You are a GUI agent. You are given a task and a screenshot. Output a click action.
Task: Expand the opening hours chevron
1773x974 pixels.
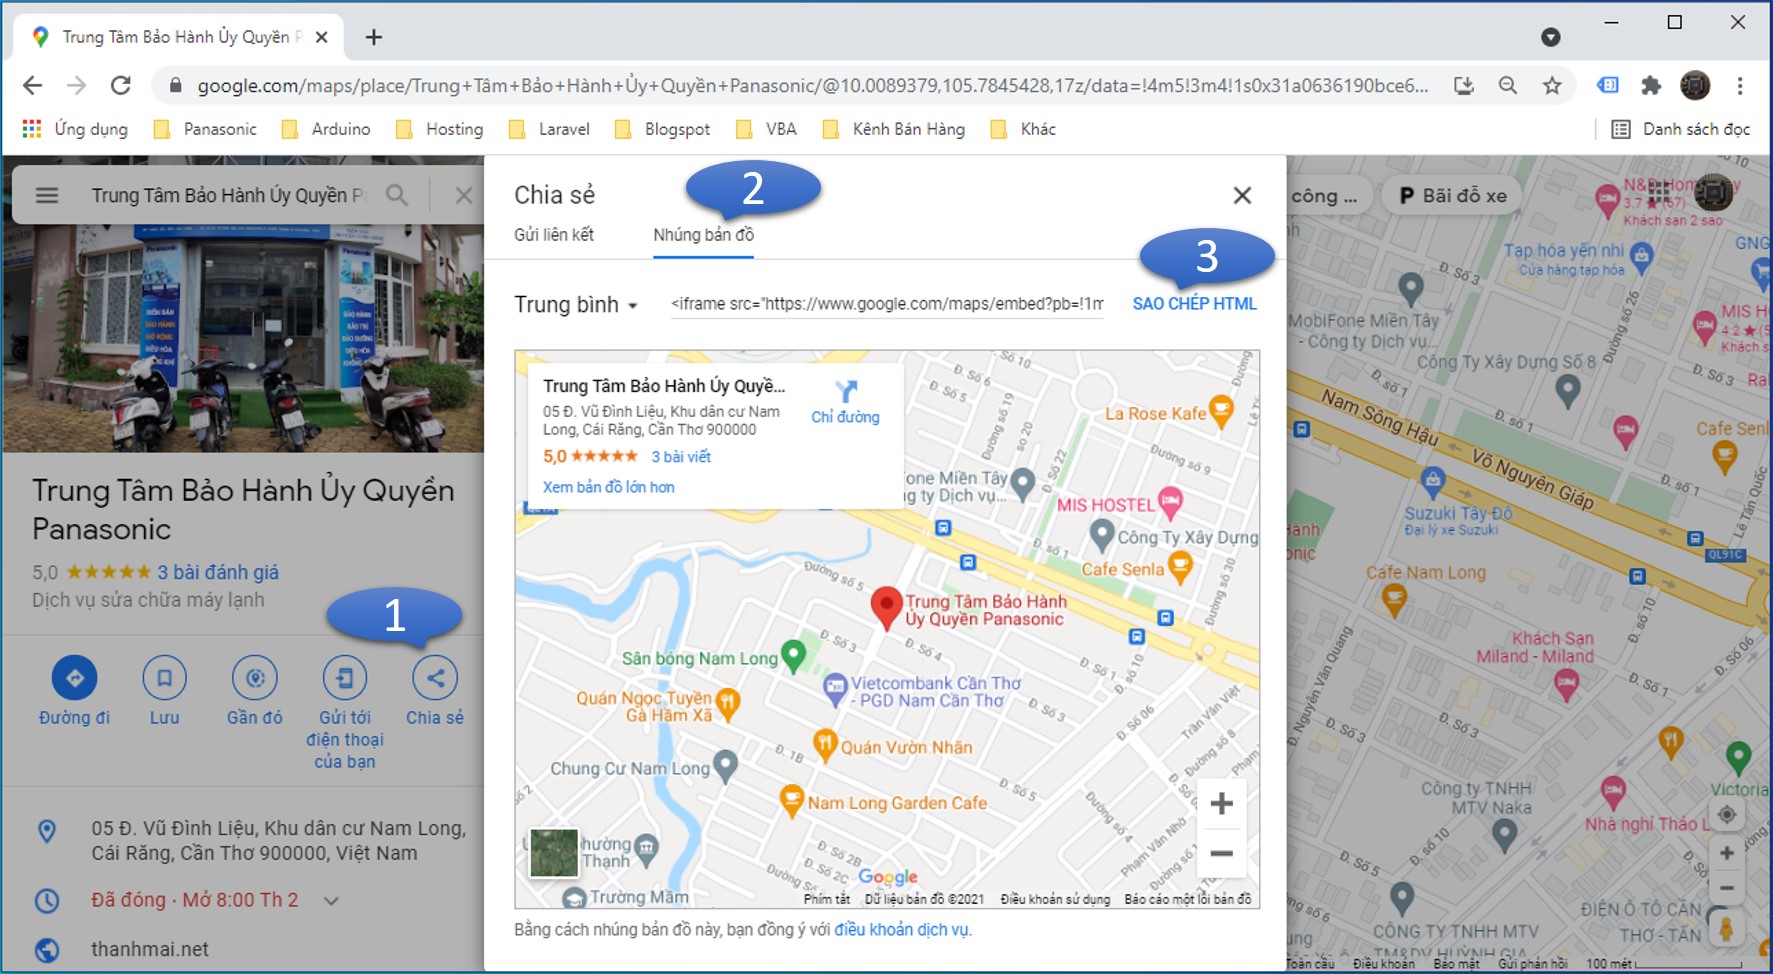point(331,901)
